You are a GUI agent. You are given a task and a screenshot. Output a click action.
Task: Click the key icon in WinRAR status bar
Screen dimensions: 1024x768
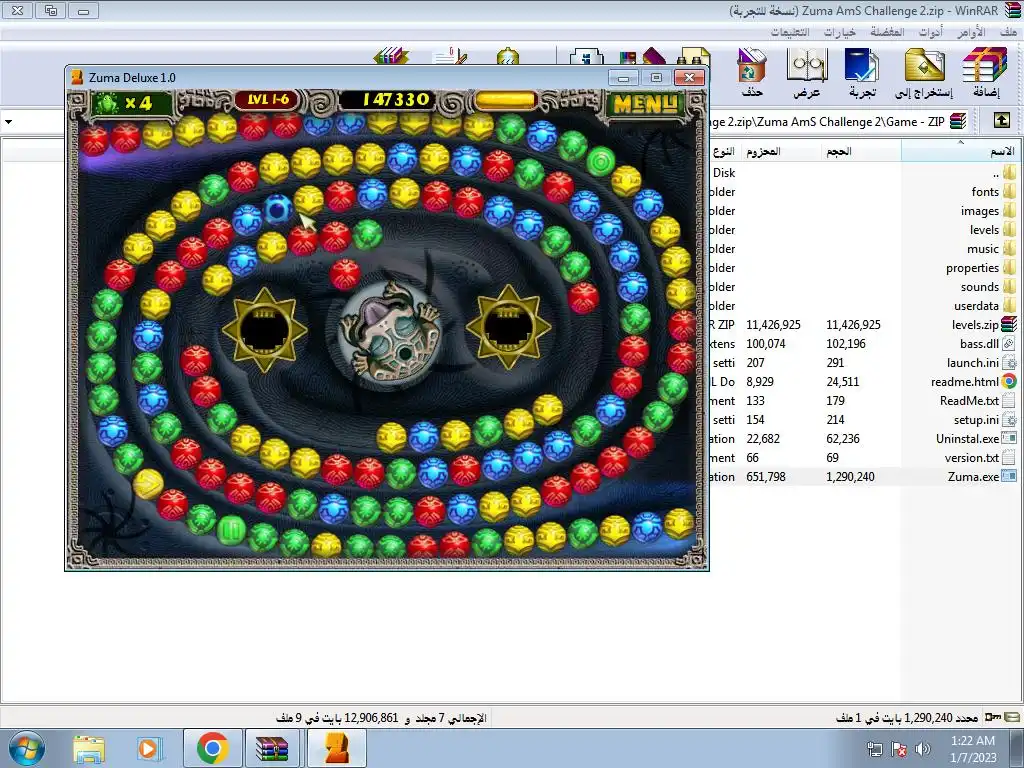[993, 717]
